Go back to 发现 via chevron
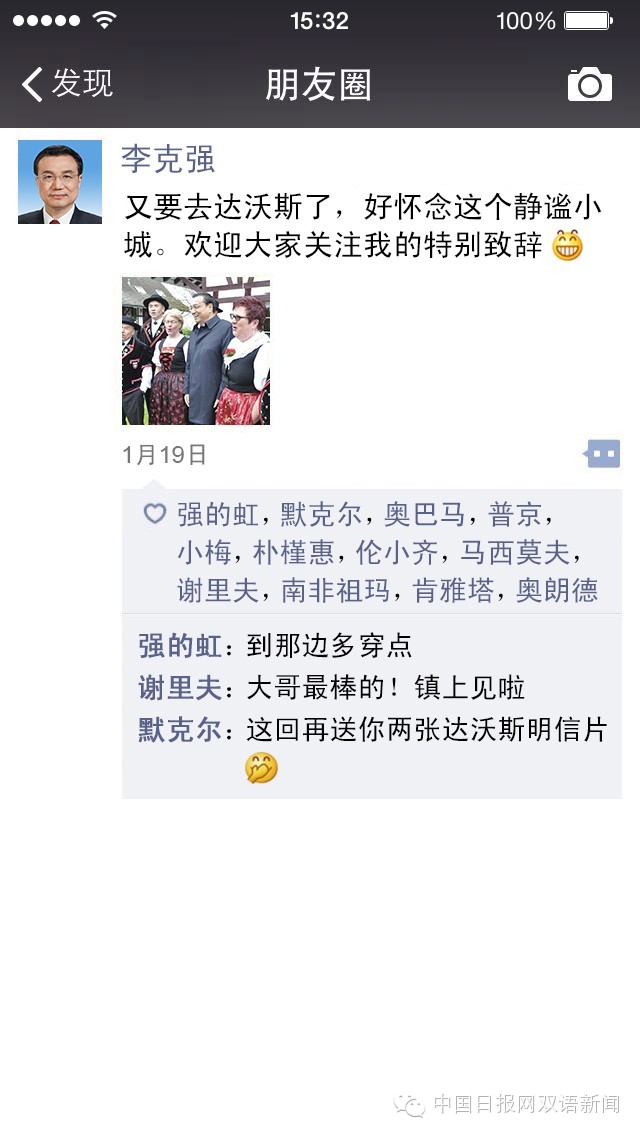The image size is (640, 1136). point(32,84)
